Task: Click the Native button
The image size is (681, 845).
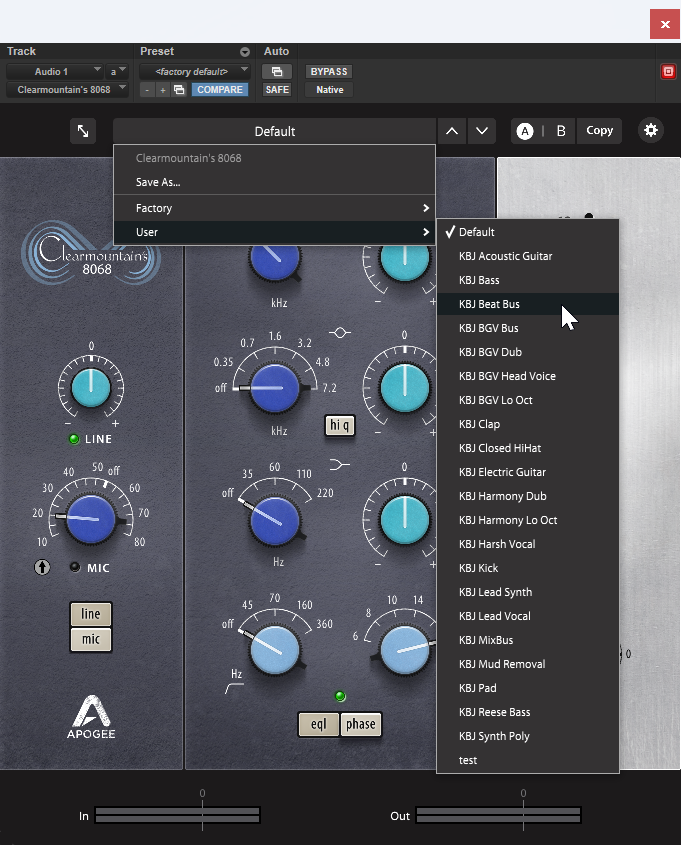Action: tap(329, 90)
